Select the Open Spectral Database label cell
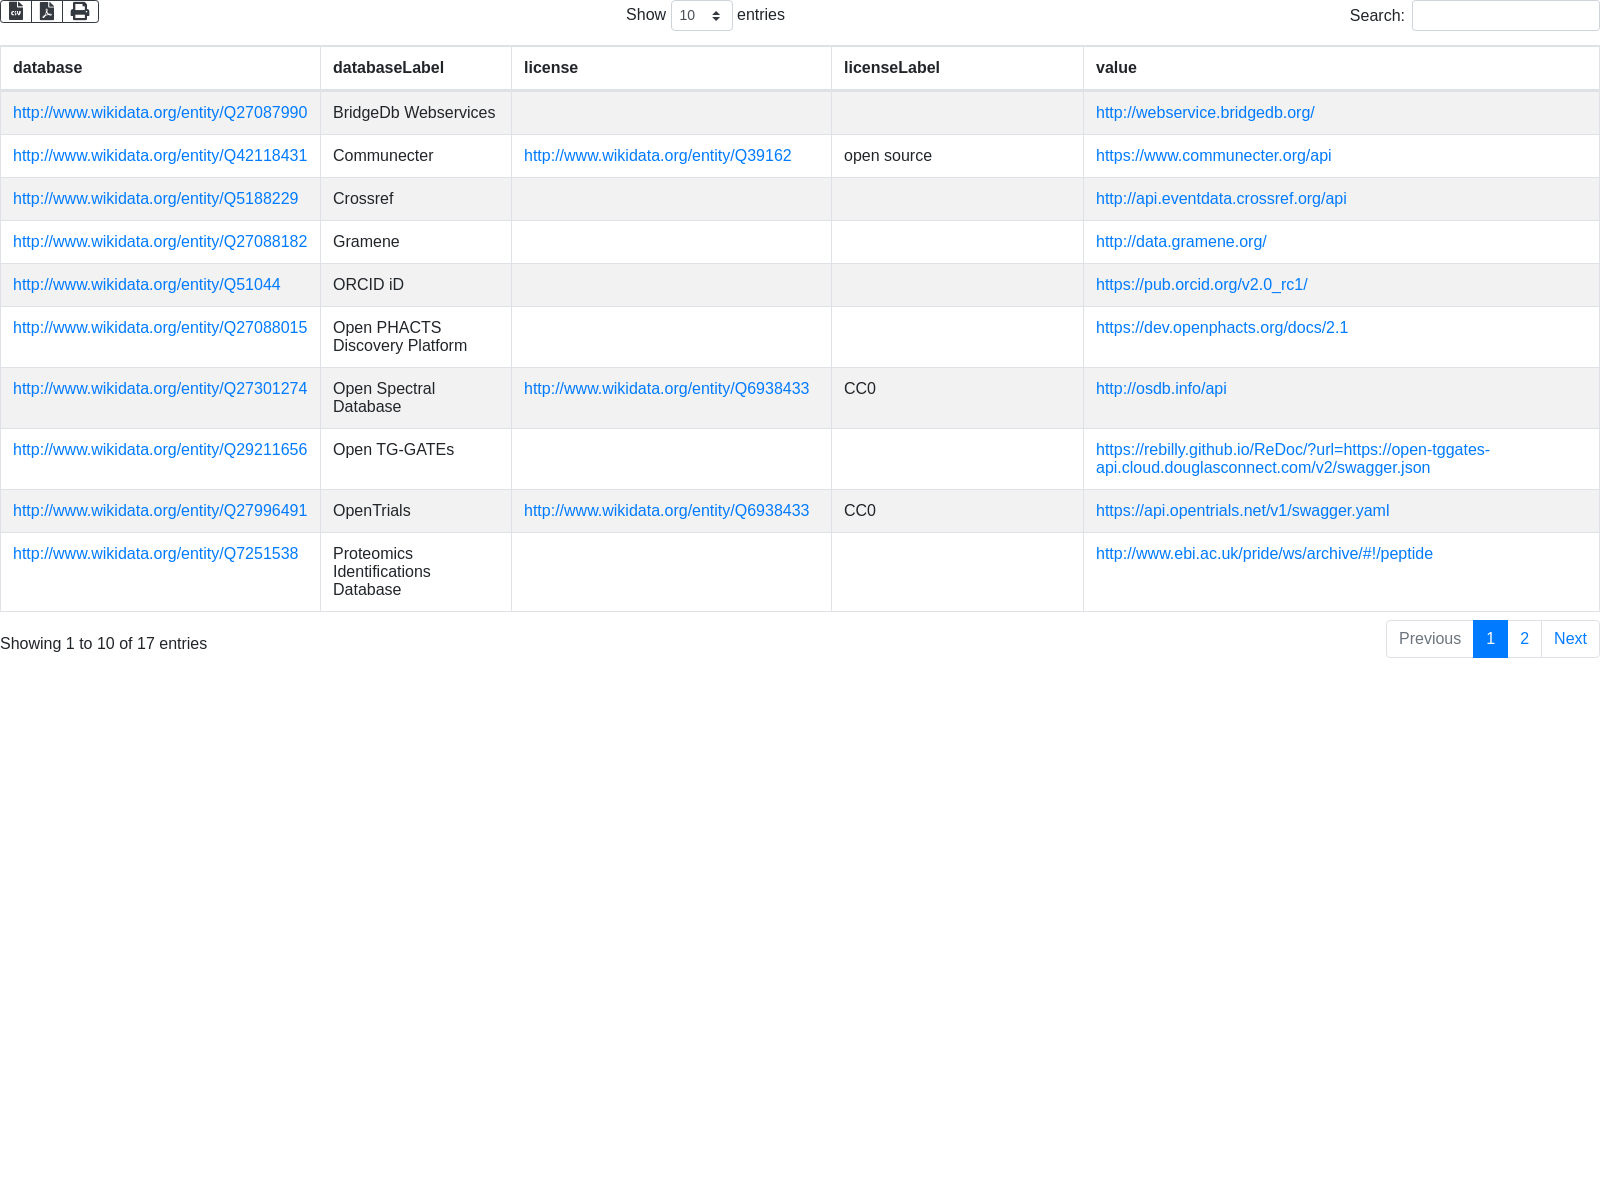1600x1200 pixels. click(x=416, y=398)
